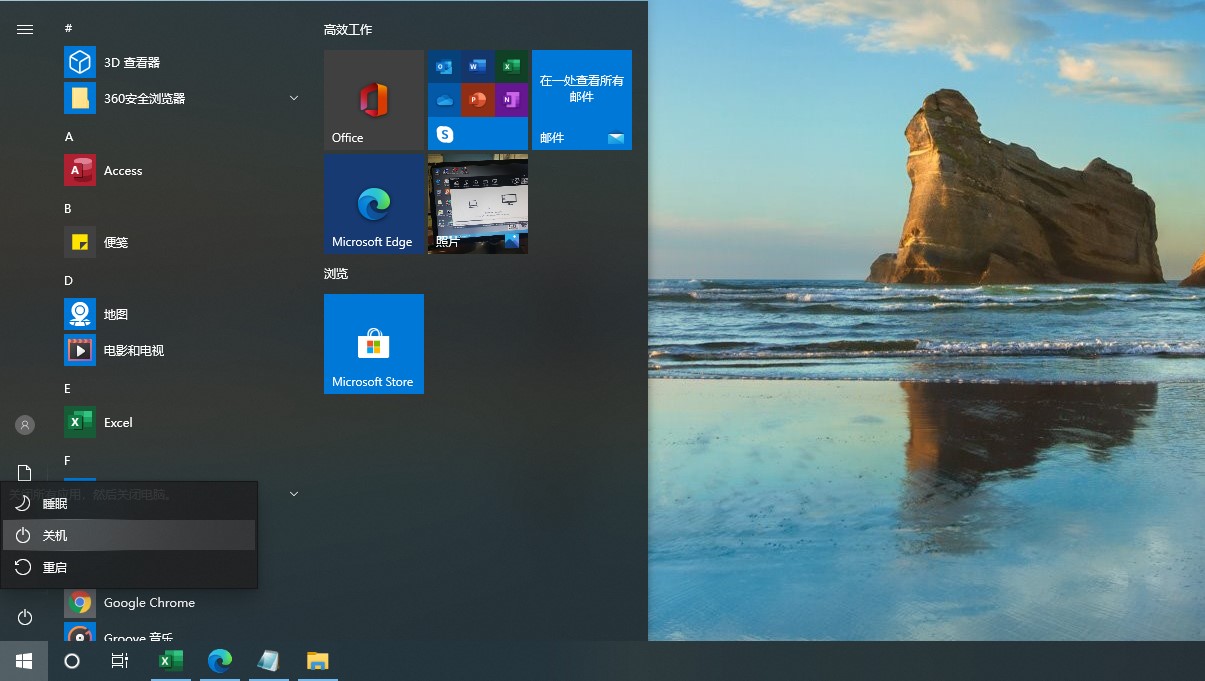Launch 电影和电视 from the app list
The width and height of the screenshot is (1205, 681).
tap(180, 350)
